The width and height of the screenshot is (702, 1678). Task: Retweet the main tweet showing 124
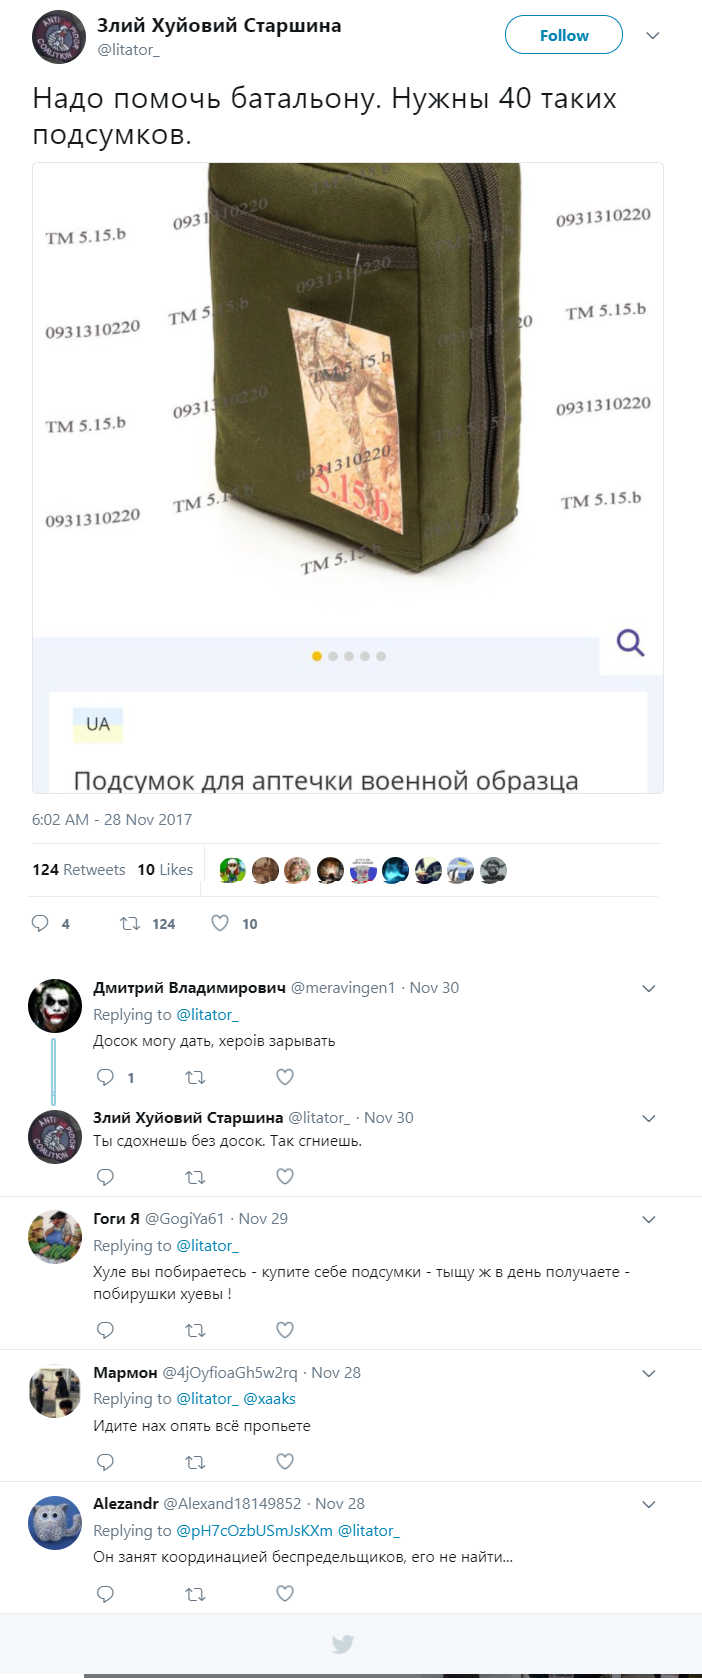tap(130, 923)
